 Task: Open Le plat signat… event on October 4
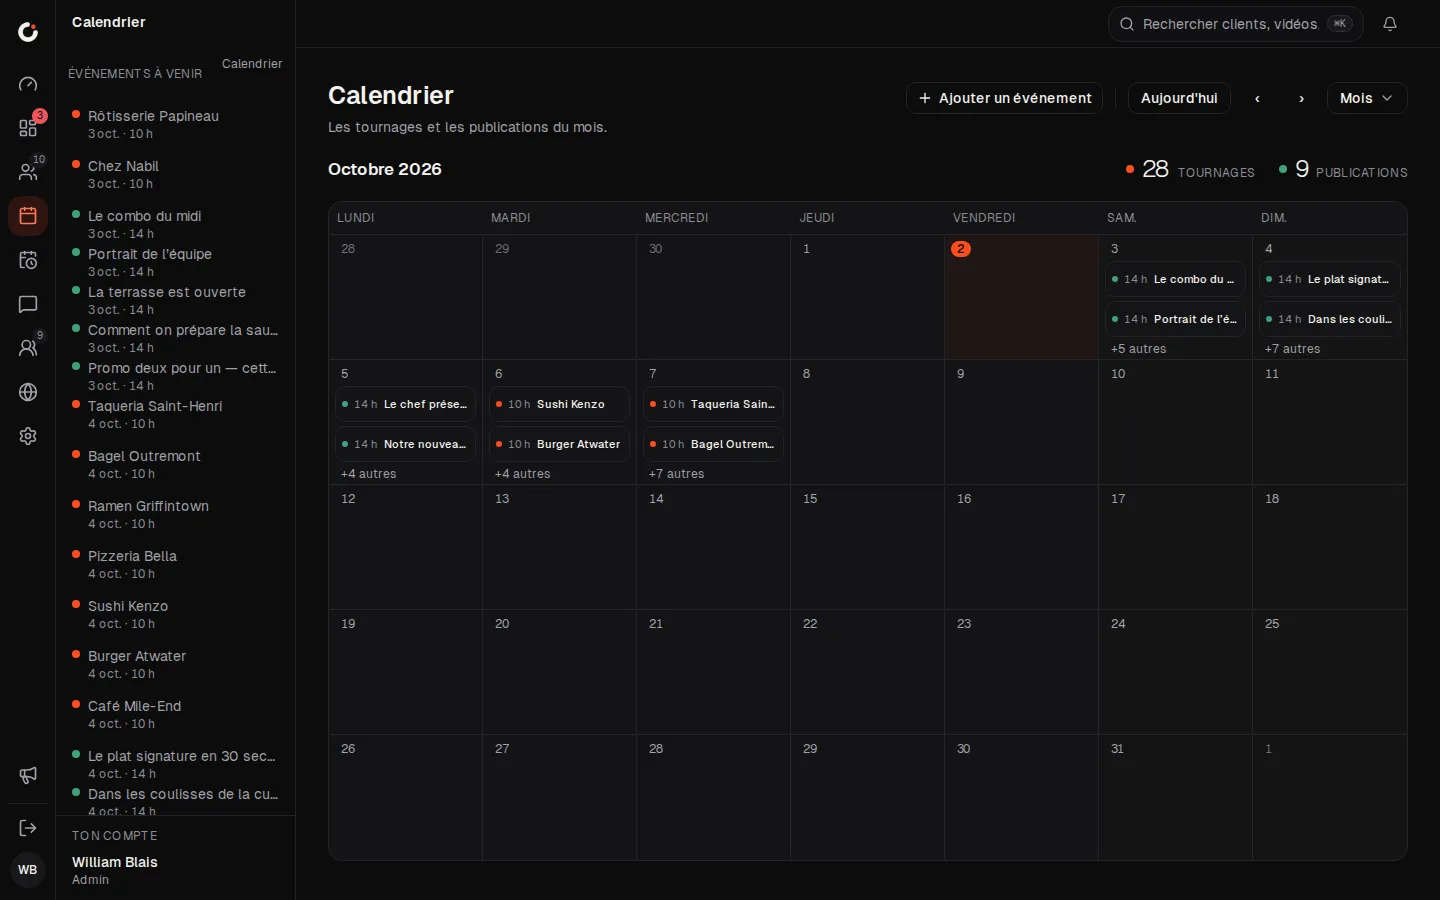click(1330, 279)
